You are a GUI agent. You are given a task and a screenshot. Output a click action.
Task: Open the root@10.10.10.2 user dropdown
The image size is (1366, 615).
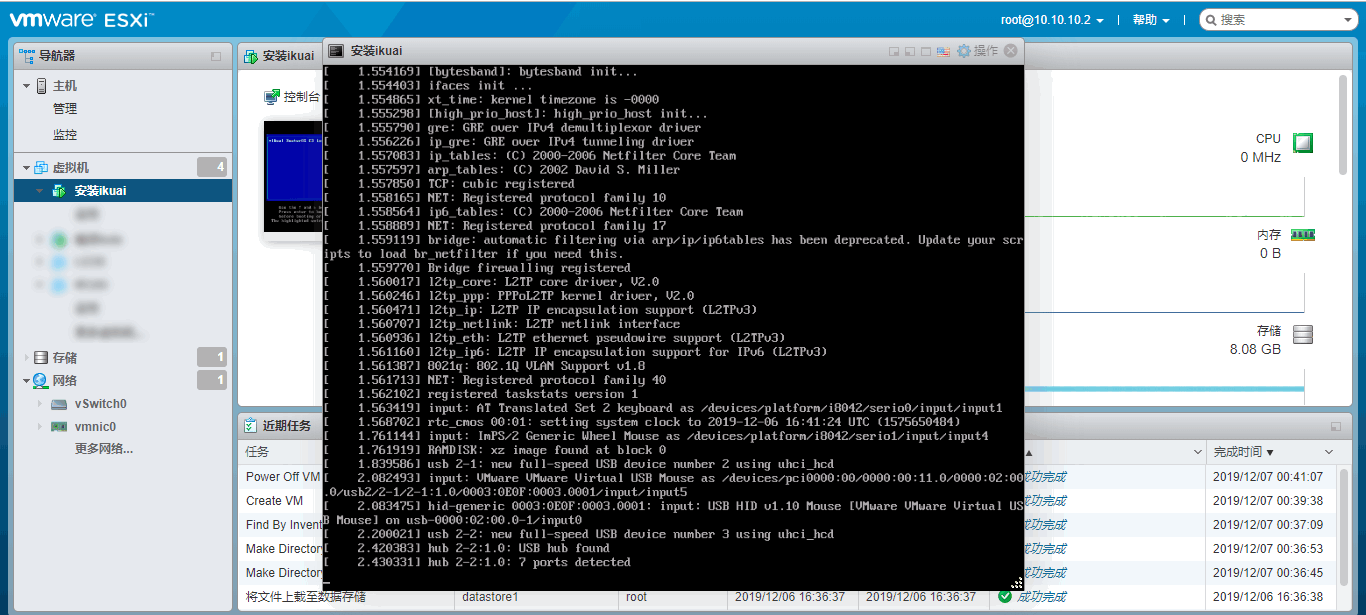[1052, 20]
